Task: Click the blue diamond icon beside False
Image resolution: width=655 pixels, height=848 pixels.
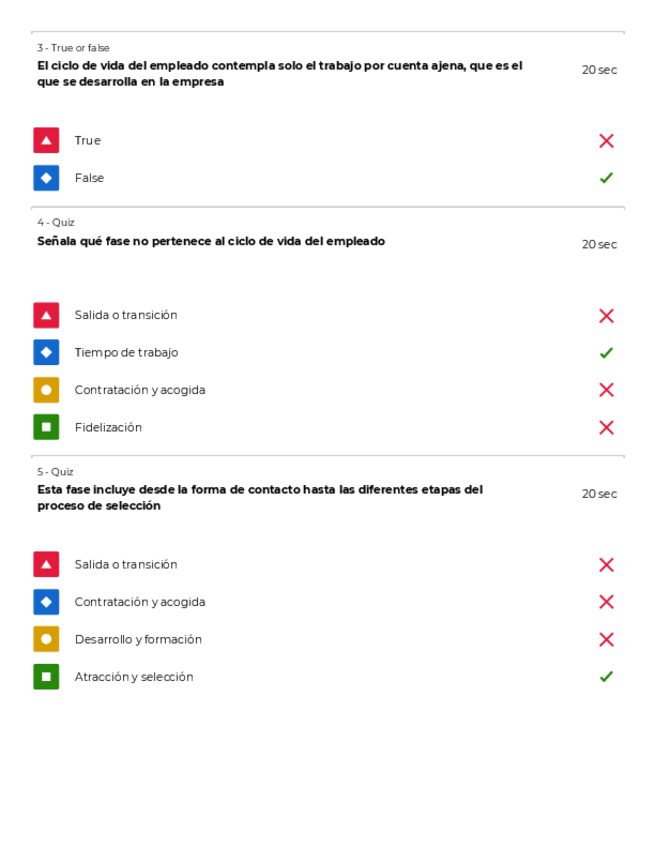Action: pos(46,178)
